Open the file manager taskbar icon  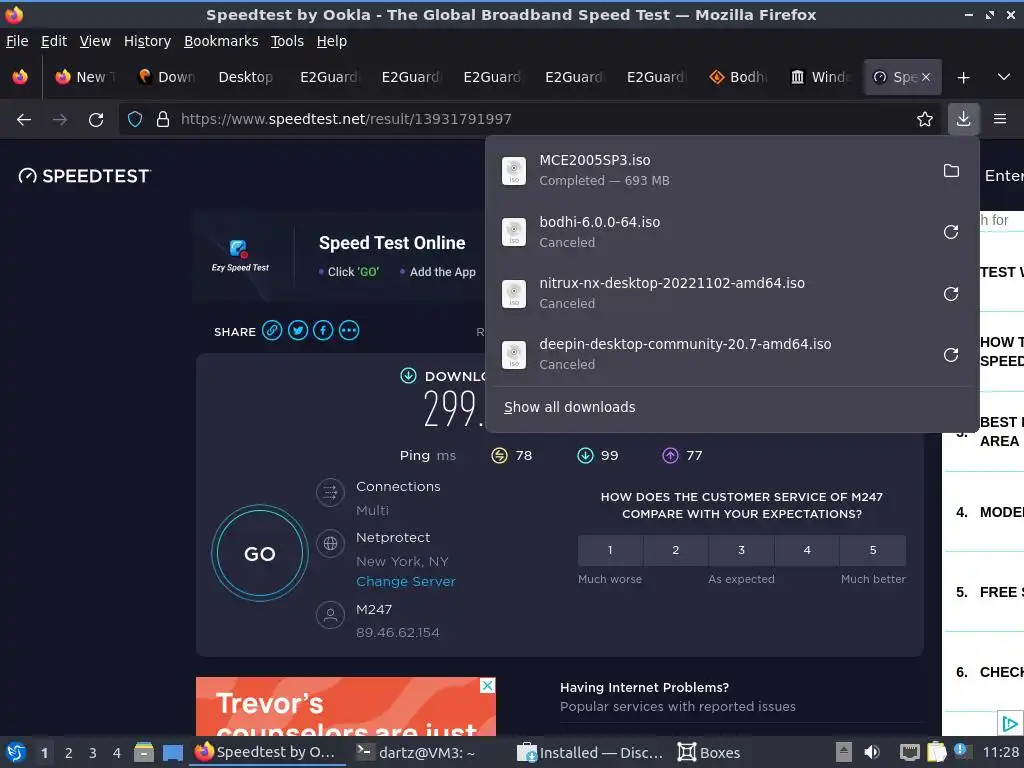144,752
